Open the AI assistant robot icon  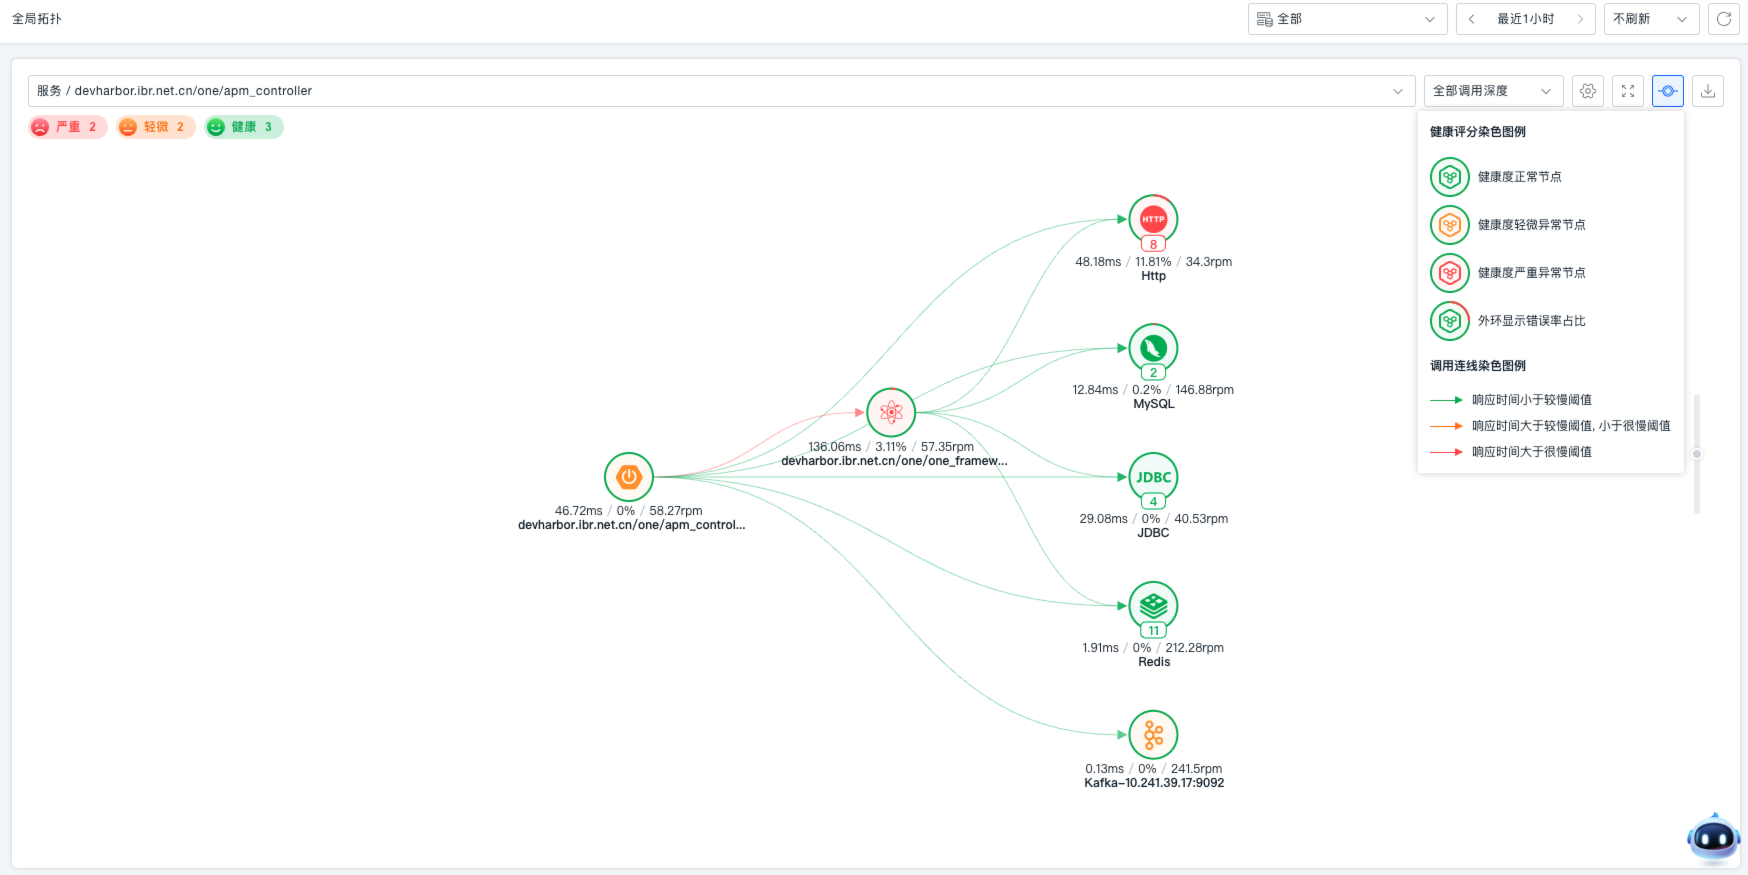coord(1713,838)
